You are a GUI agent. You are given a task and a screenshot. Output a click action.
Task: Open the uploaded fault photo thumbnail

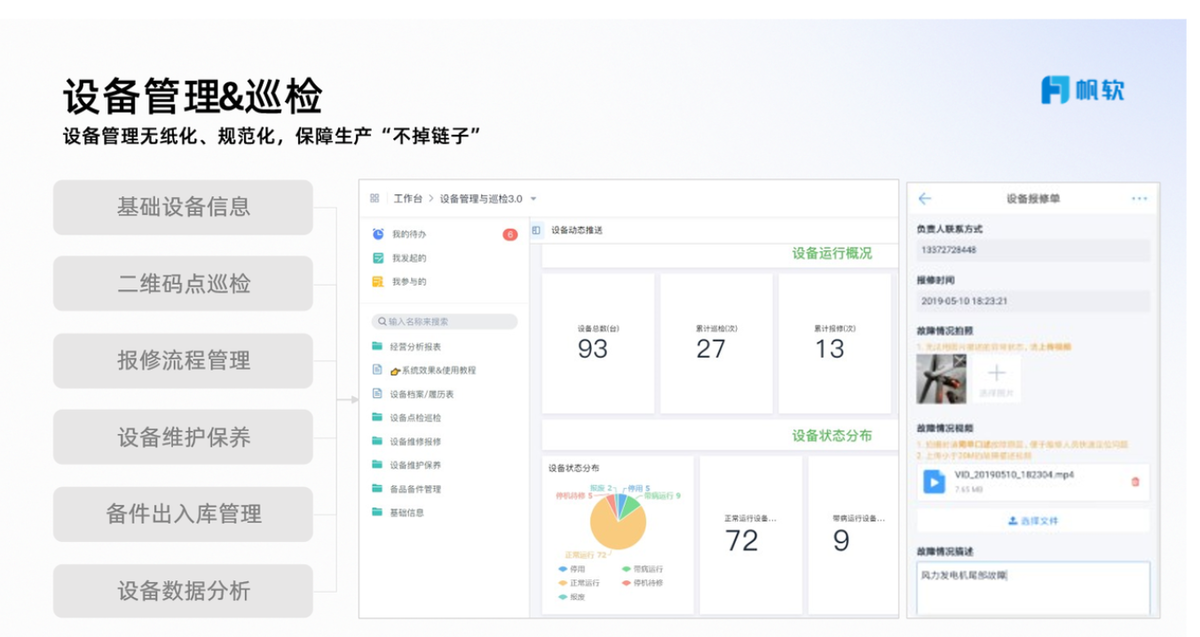[941, 379]
